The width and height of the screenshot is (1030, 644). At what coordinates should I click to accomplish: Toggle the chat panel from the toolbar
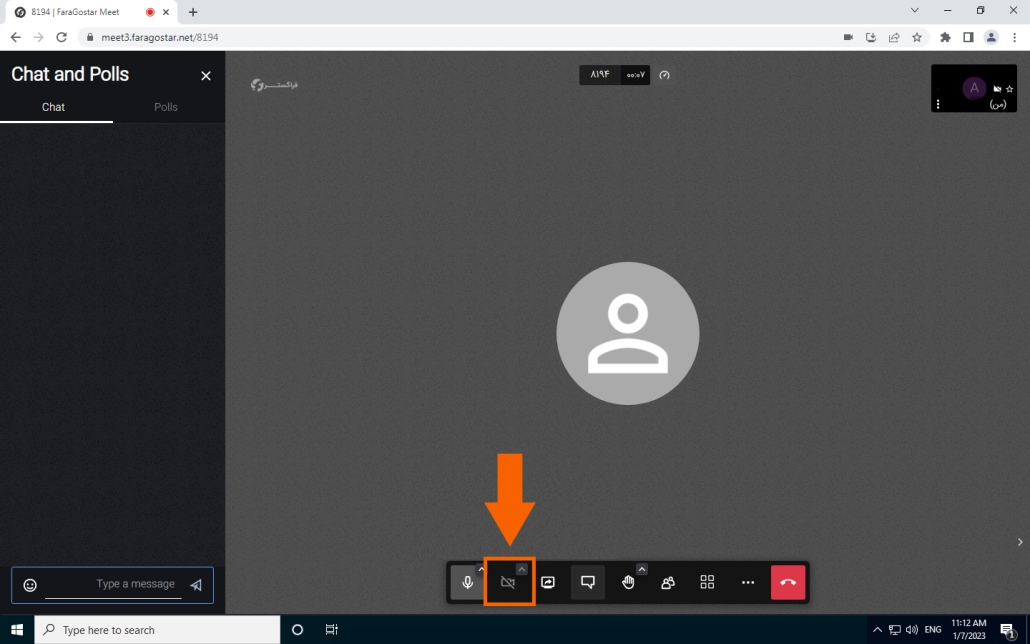[x=588, y=582]
